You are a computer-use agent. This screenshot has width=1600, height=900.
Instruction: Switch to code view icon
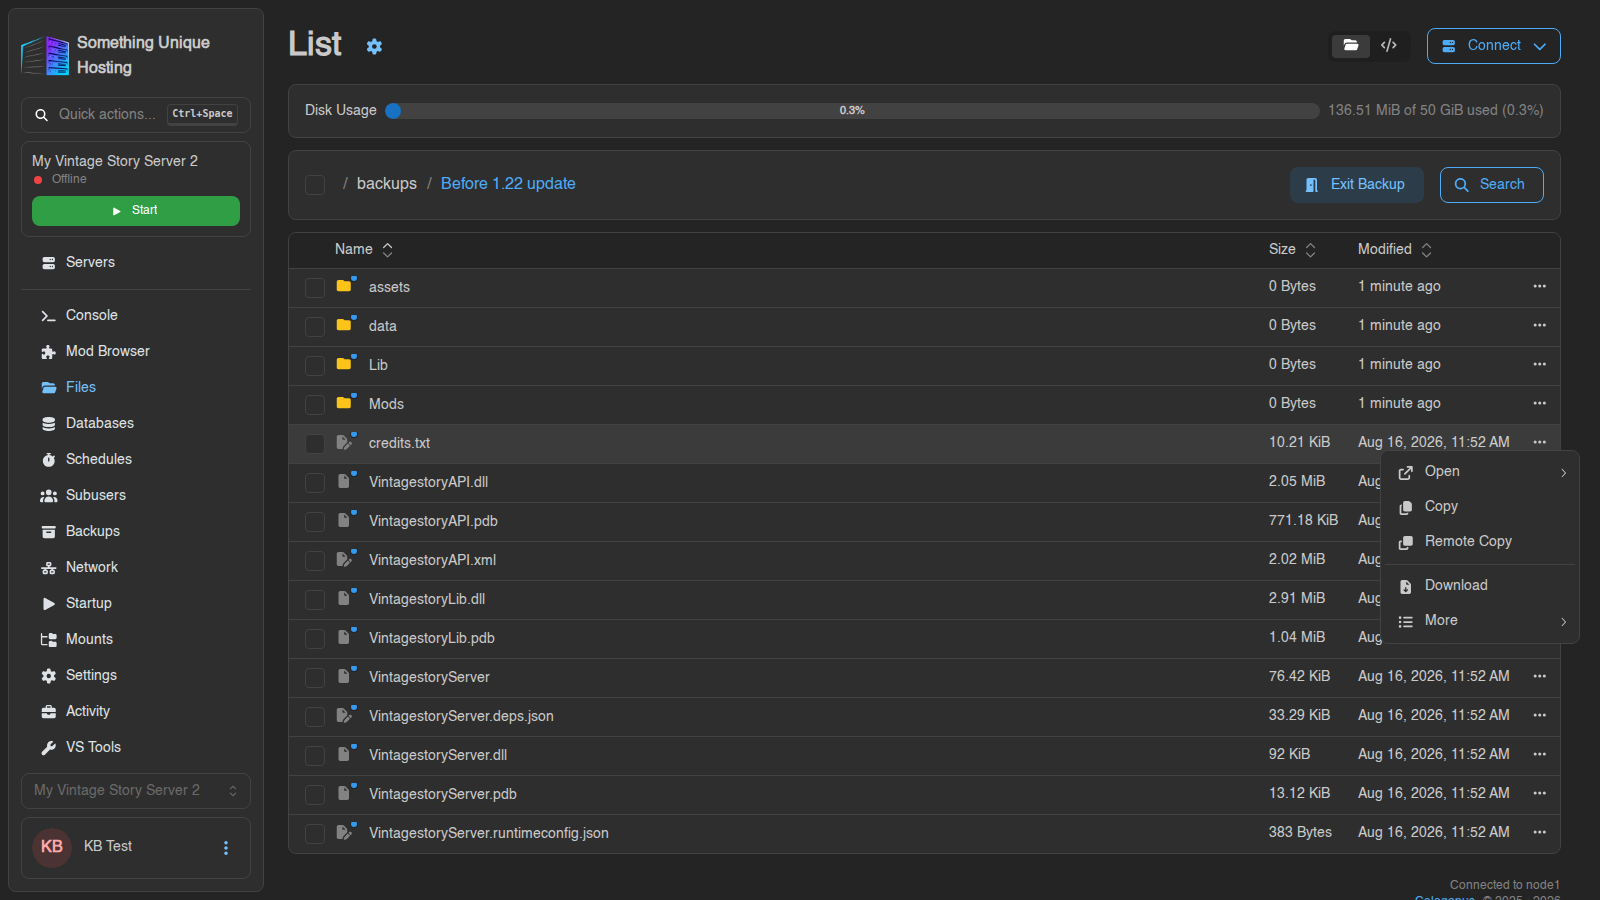click(1389, 46)
